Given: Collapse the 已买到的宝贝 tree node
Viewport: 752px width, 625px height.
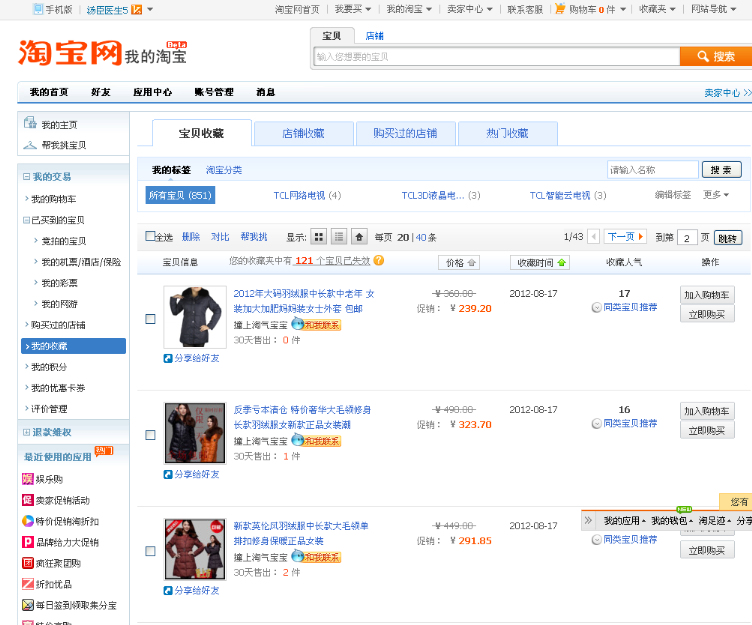Looking at the screenshot, I should (26, 220).
